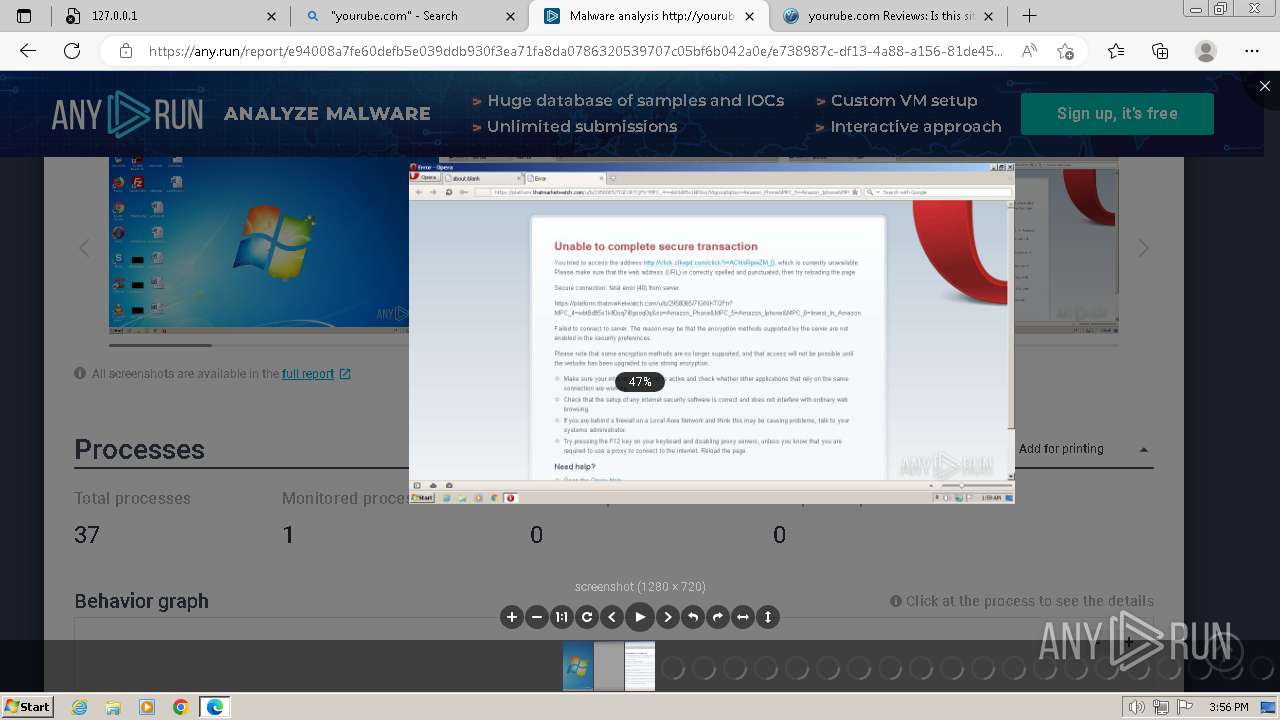Open a new browser tab

tap(1029, 16)
